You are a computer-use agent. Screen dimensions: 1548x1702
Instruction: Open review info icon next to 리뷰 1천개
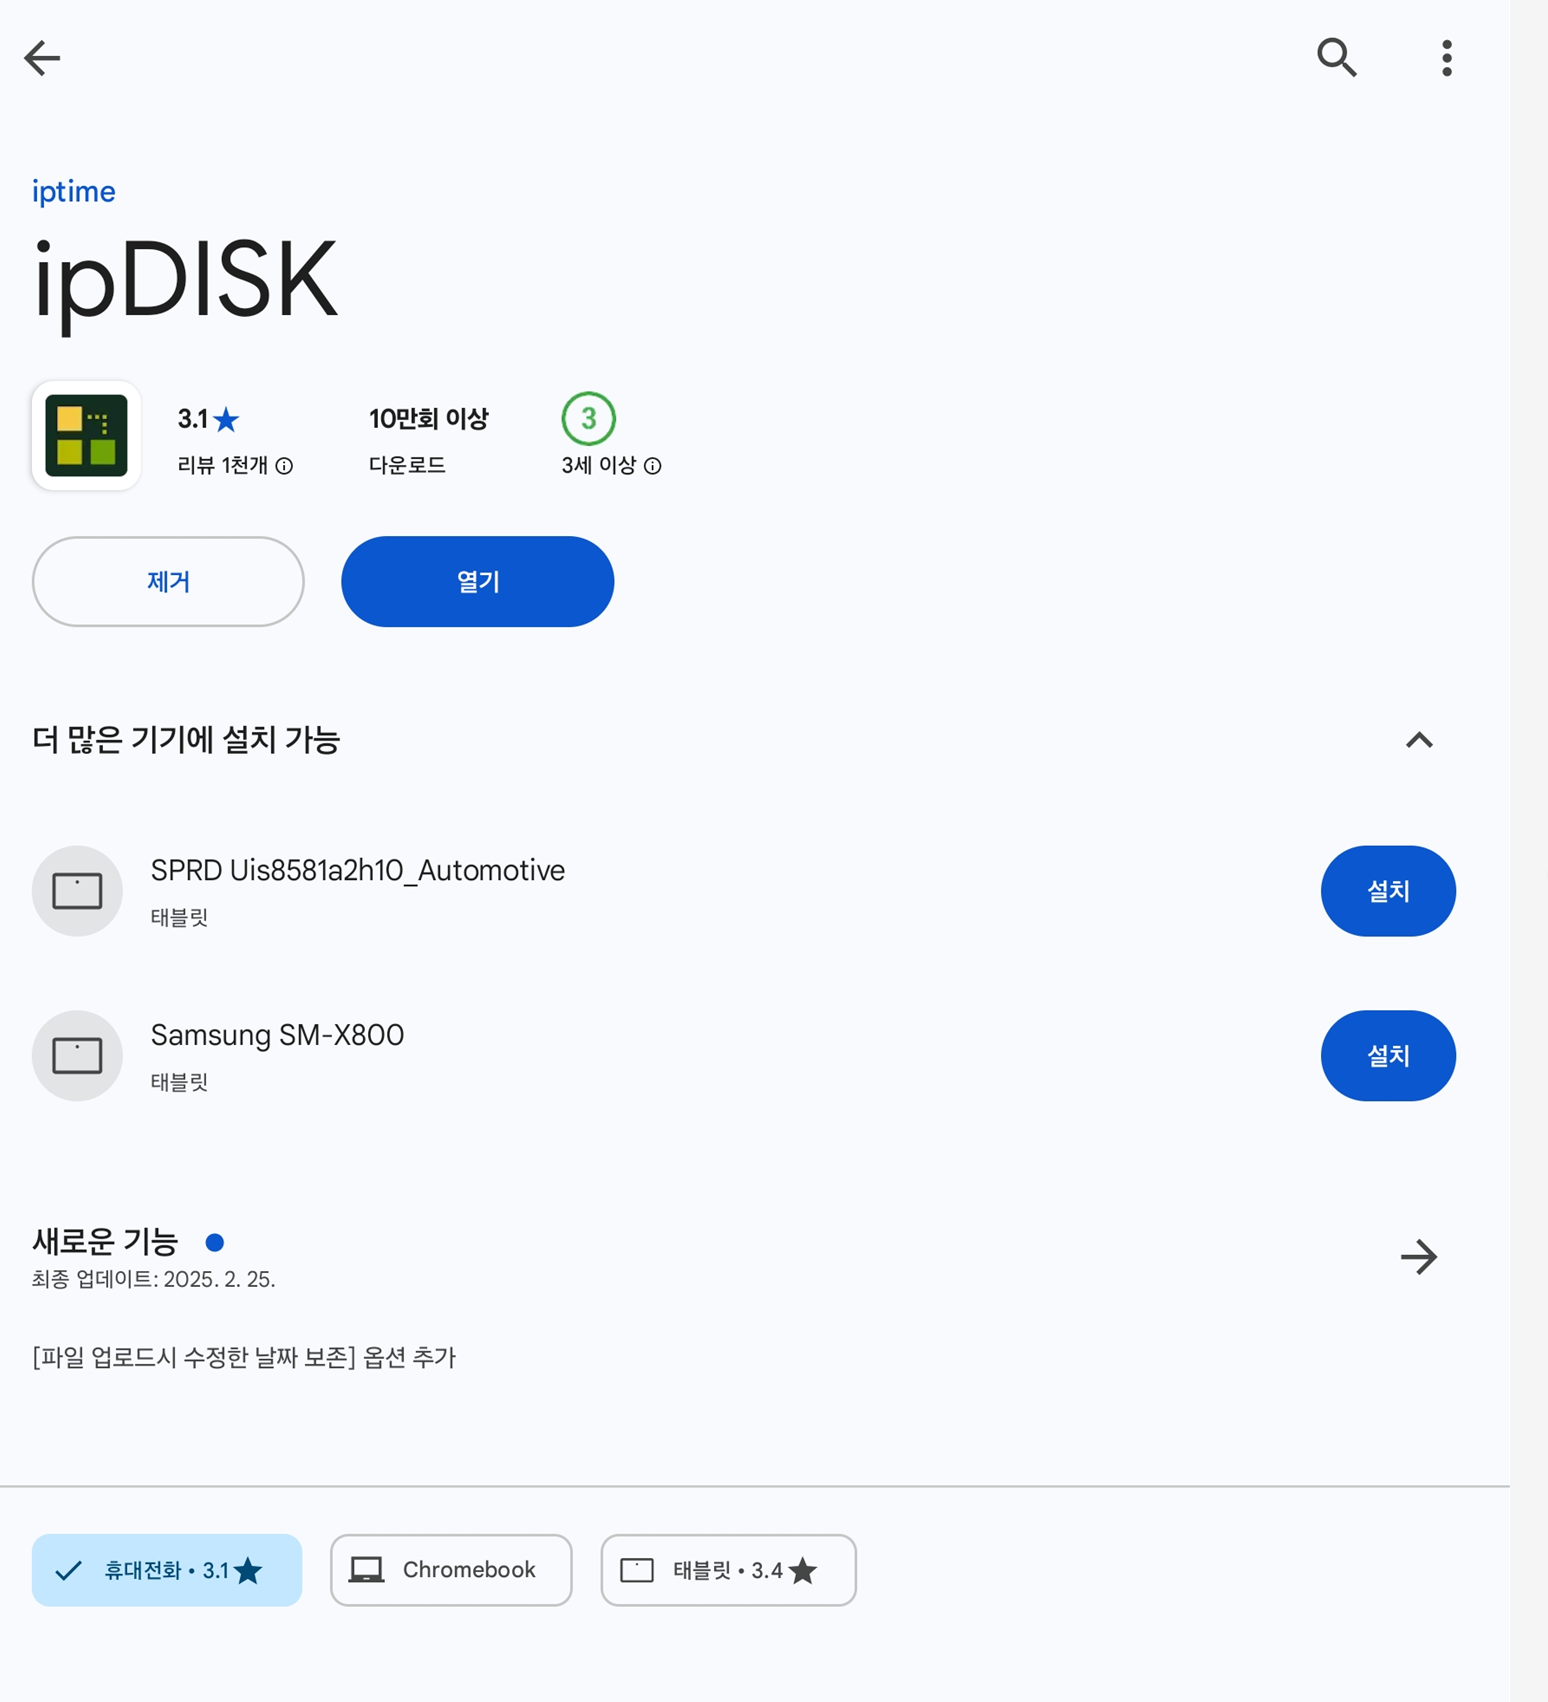(x=284, y=466)
